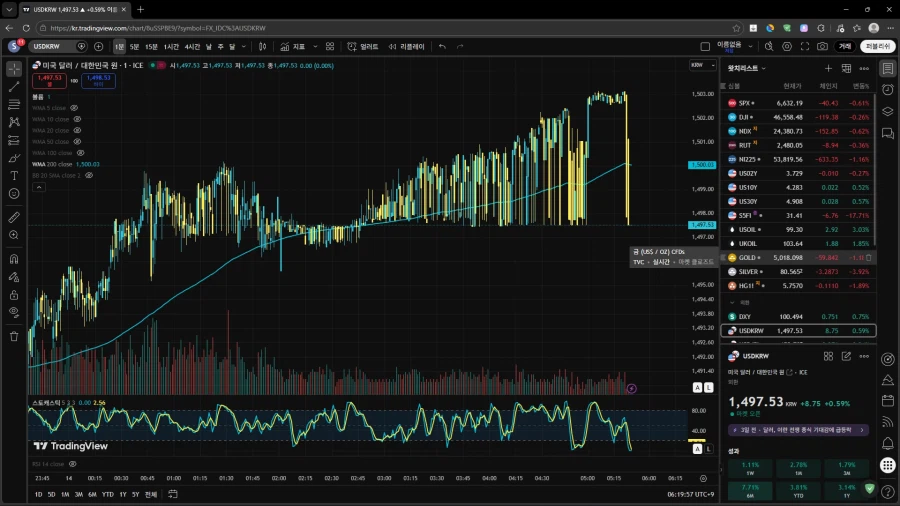Viewport: 900px width, 506px height.
Task: Open the alerts panel in right sidebar
Action: coord(887,90)
